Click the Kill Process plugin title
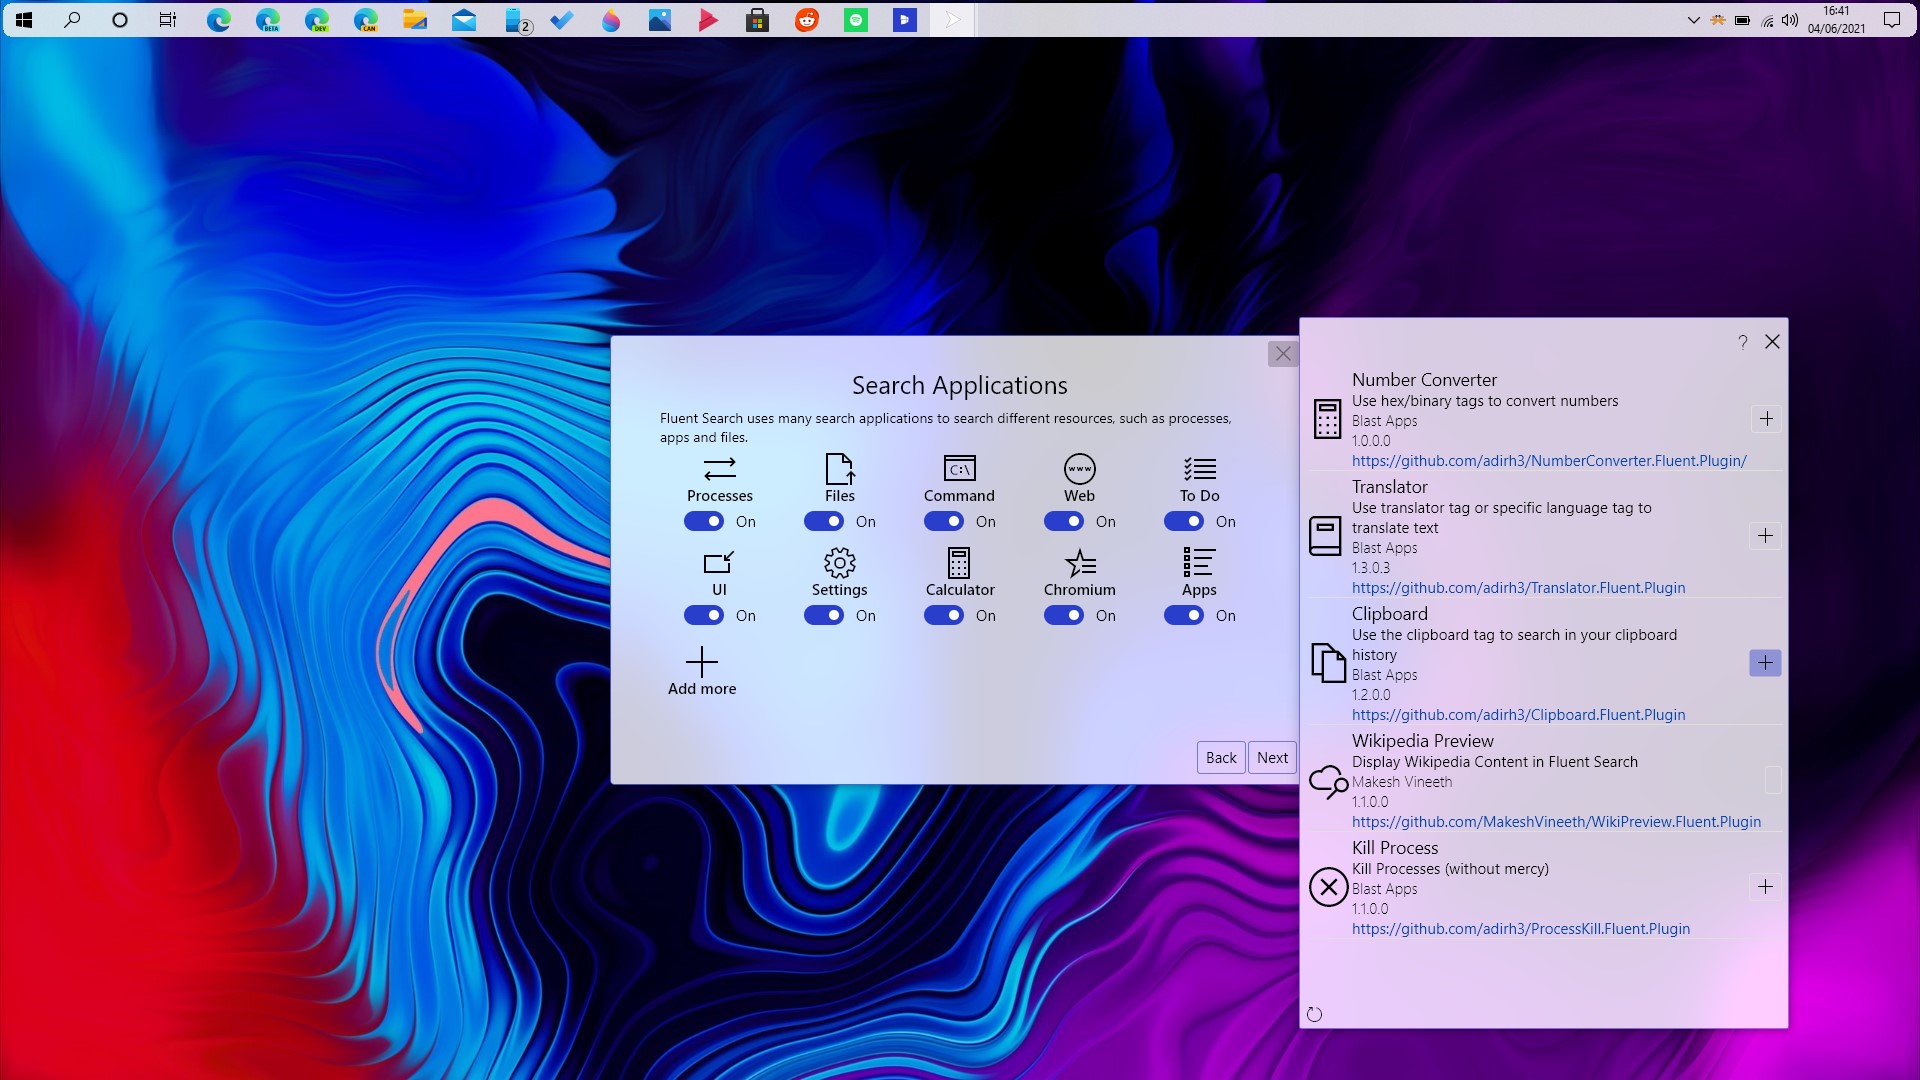The height and width of the screenshot is (1080, 1920). click(x=1395, y=848)
